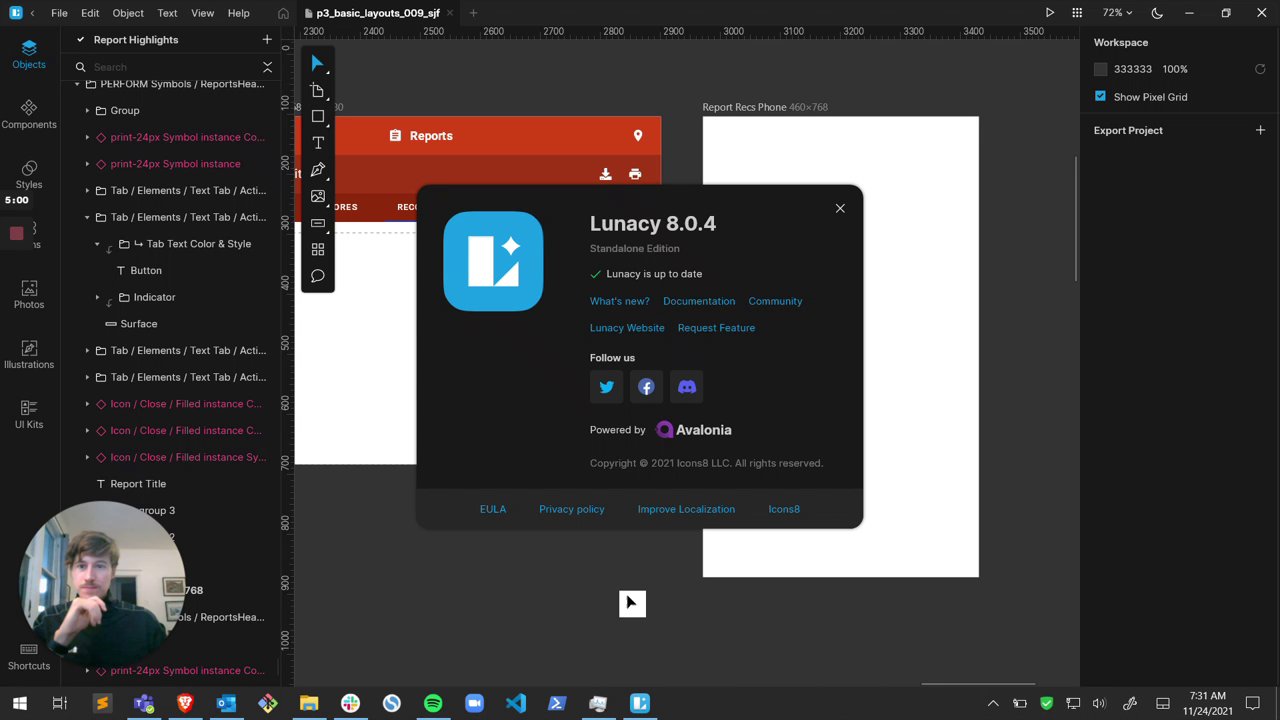Open the apps grid icon in title bar
Viewport: 1280px width, 720px height.
click(x=1077, y=13)
